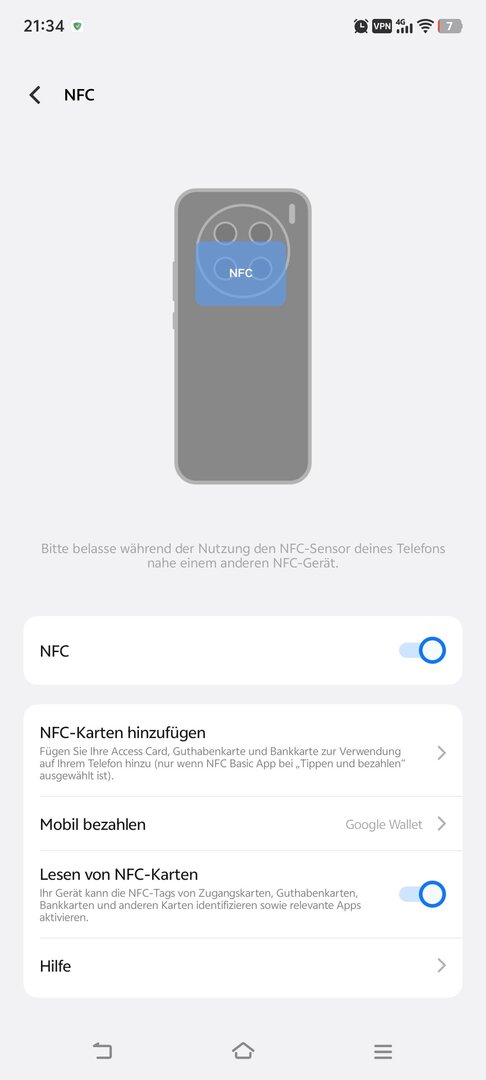Tap the 4G mobile signal icon
Image resolution: width=486 pixels, height=1080 pixels.
tap(405, 26)
